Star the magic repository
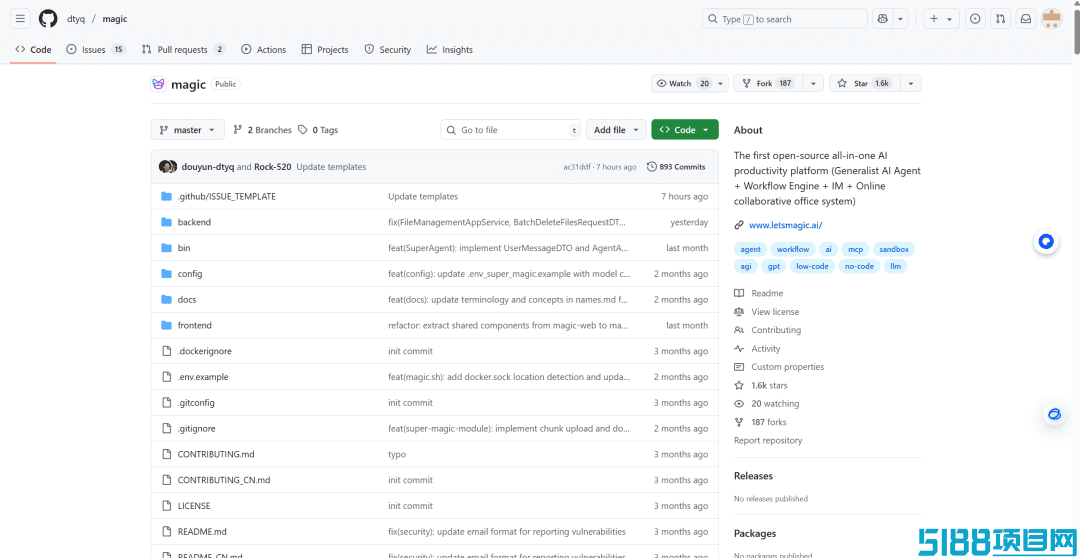This screenshot has height=558, width=1080. pos(864,83)
